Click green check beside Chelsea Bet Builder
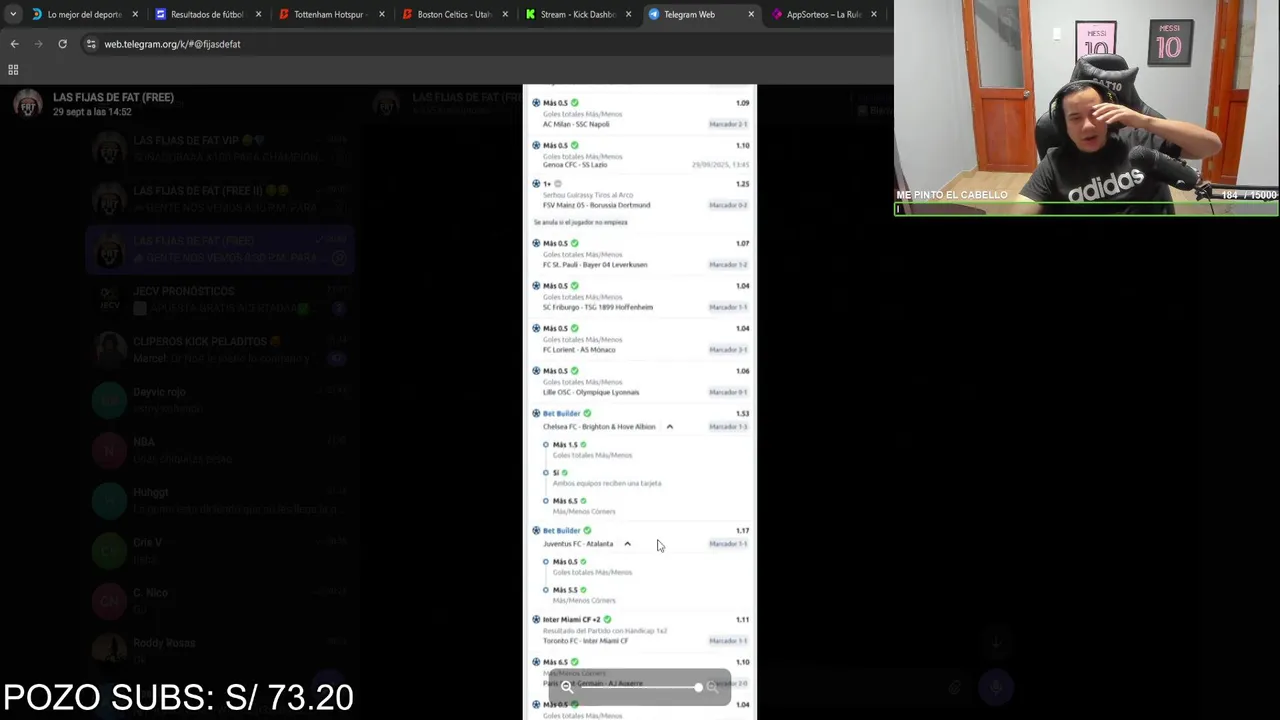Screen dimensions: 1280x720 (587, 413)
